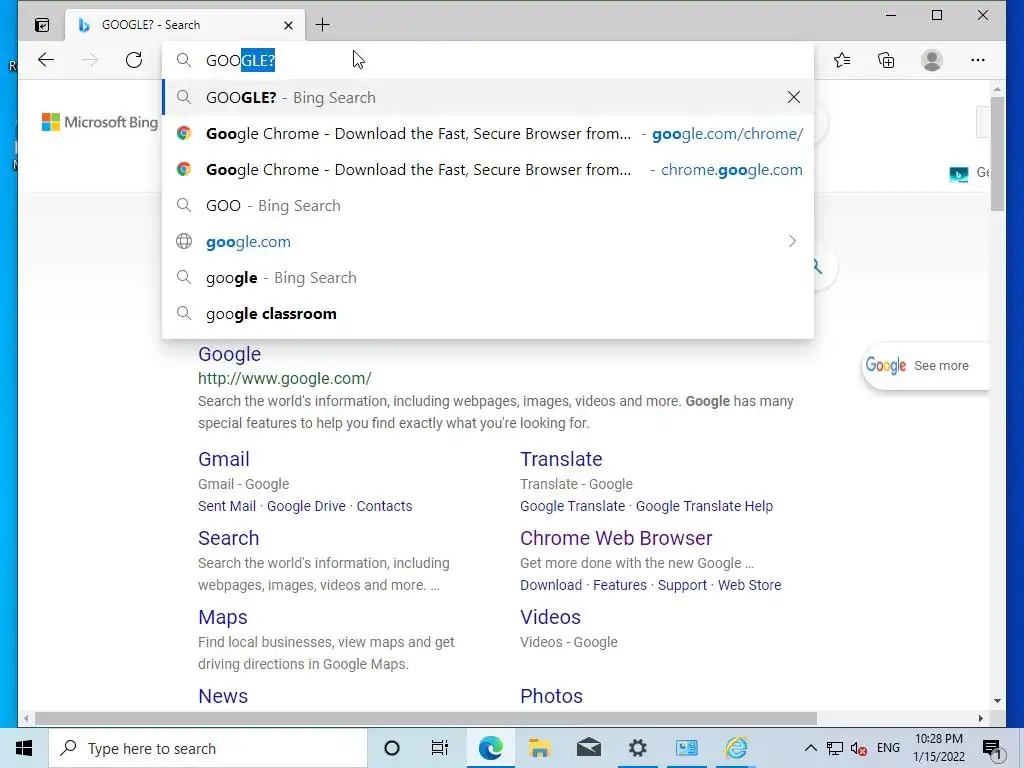Screen dimensions: 1024x768
Task: Open the Mail app taskbar icon
Action: tap(588, 748)
